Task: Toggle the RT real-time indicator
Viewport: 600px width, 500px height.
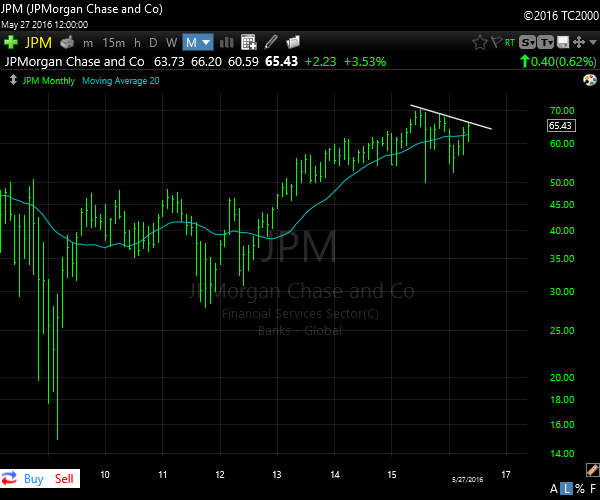Action: click(510, 42)
